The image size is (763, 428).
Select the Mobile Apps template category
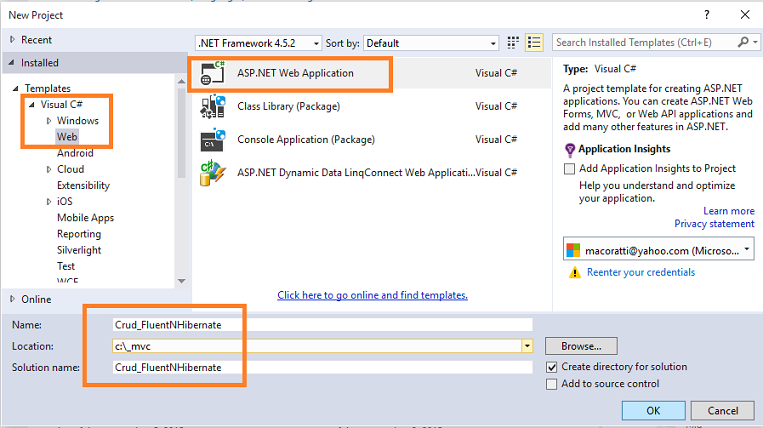click(x=85, y=218)
